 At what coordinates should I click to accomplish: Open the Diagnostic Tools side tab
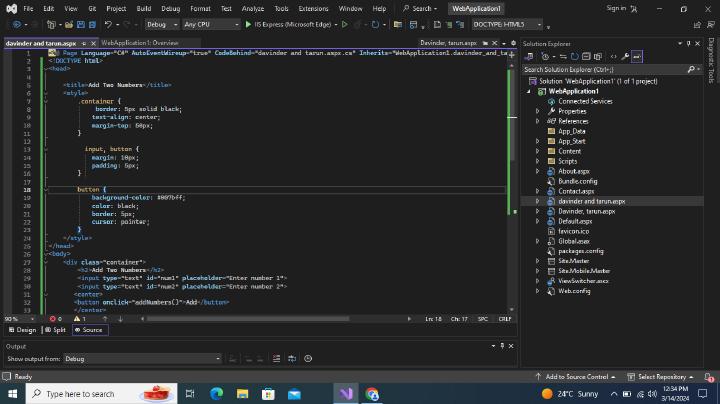tap(711, 60)
